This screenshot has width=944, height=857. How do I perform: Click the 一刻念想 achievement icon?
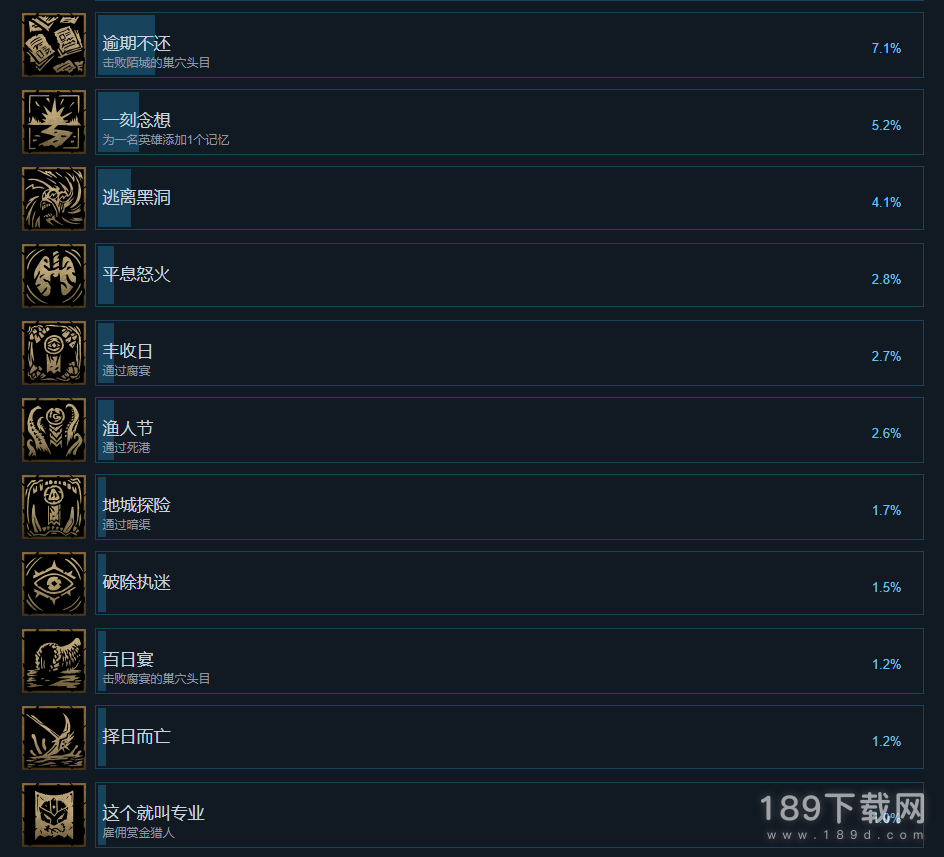(54, 122)
